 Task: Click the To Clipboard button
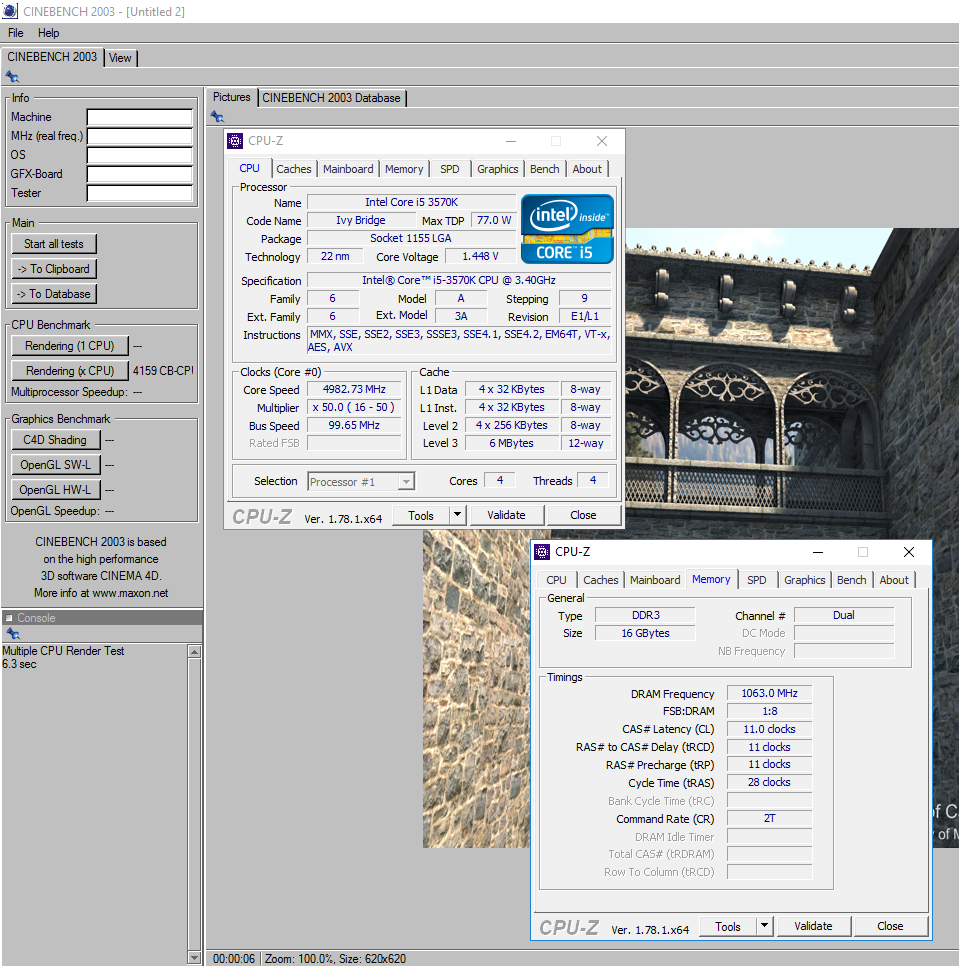54,269
